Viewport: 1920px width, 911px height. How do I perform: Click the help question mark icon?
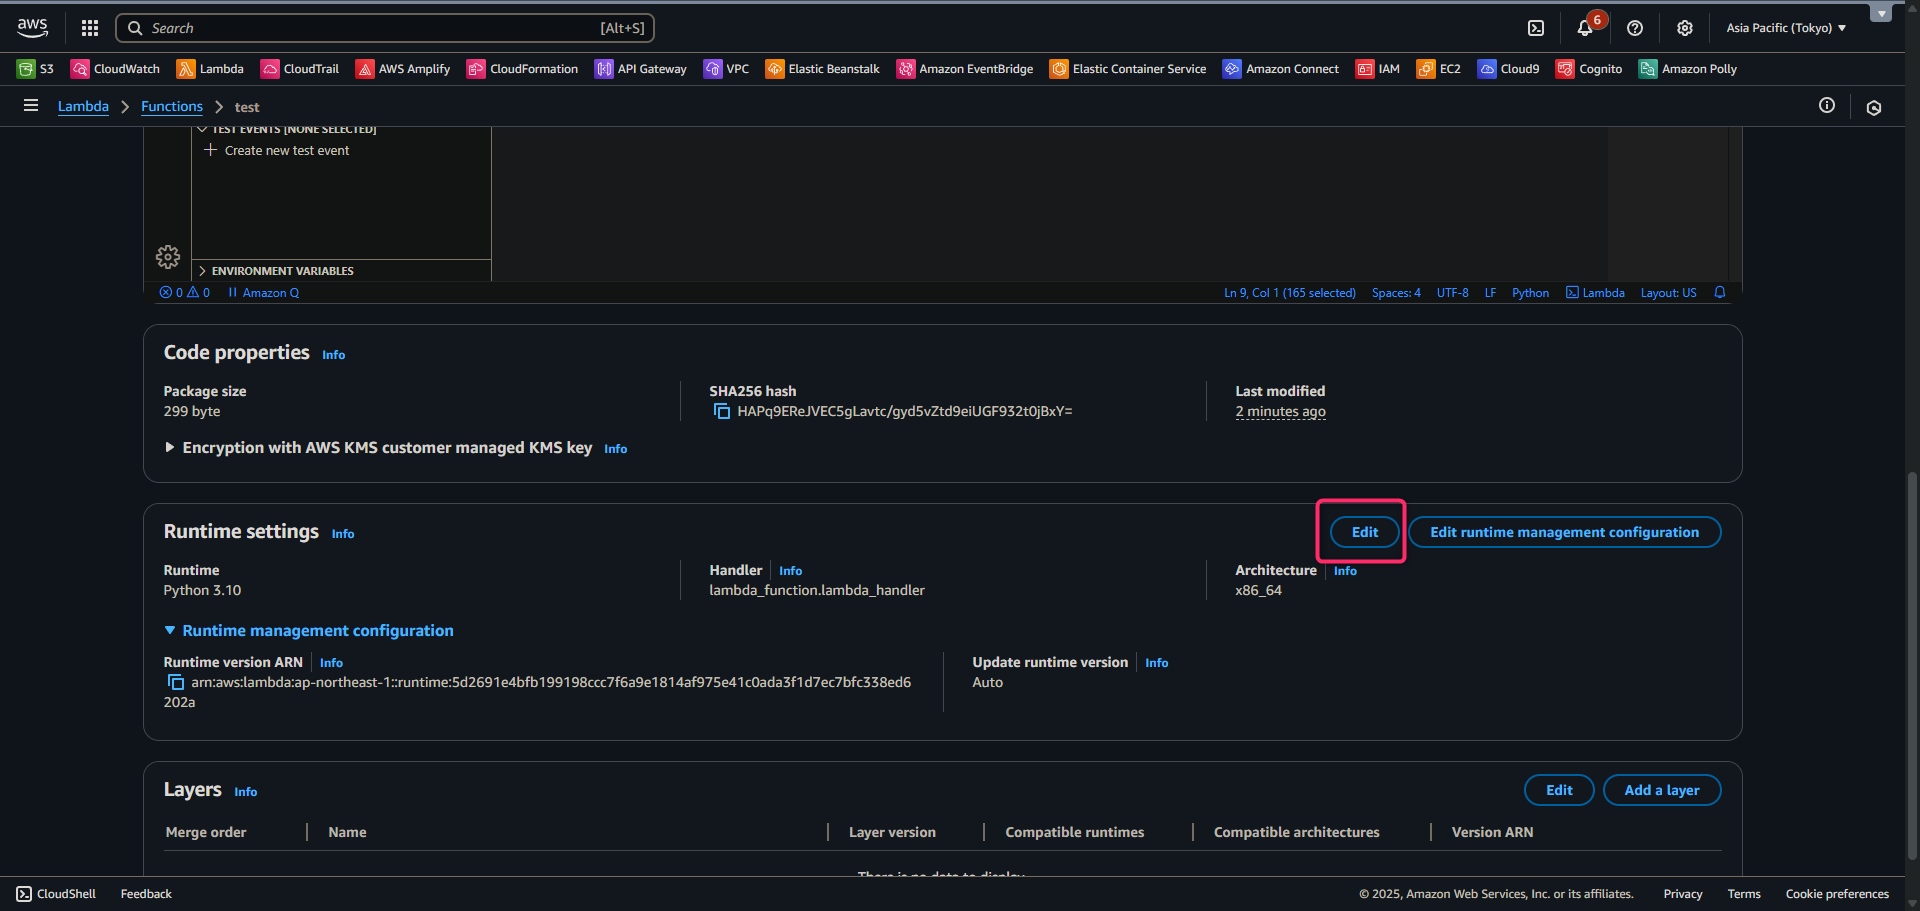1635,28
